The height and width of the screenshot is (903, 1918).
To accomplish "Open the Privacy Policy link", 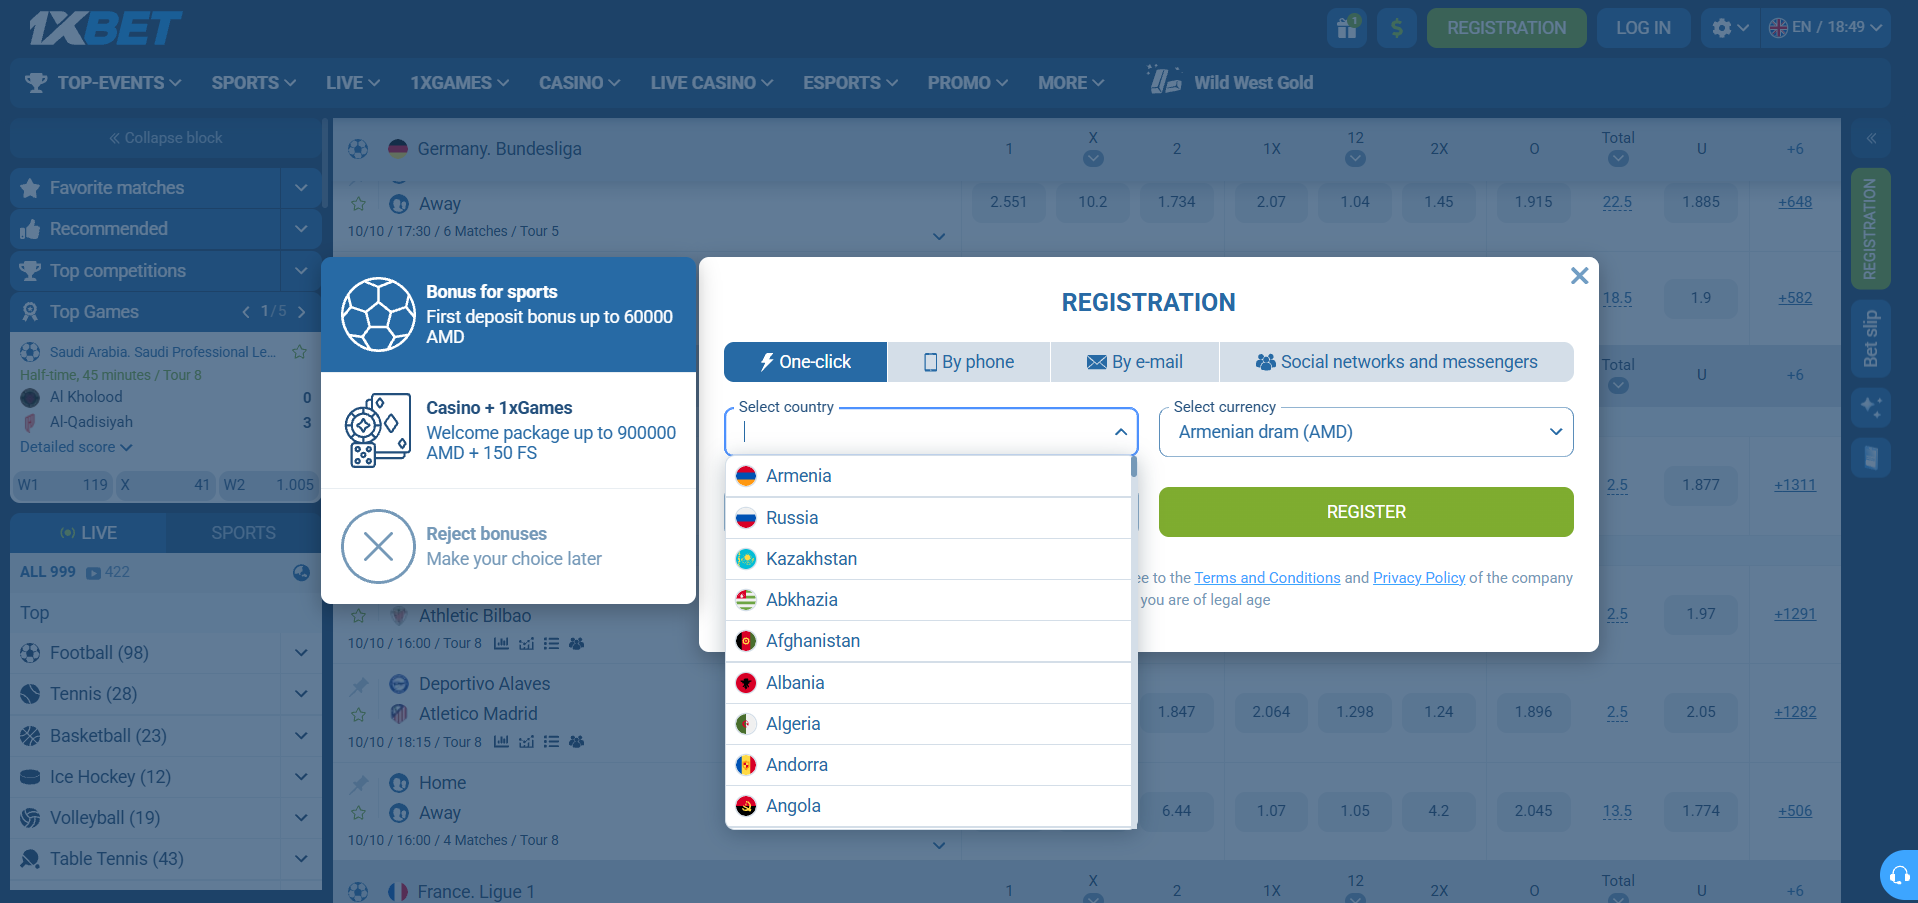I will [1419, 578].
